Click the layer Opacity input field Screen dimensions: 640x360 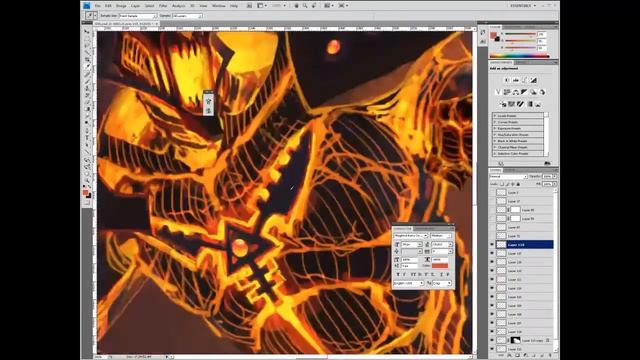(x=547, y=176)
